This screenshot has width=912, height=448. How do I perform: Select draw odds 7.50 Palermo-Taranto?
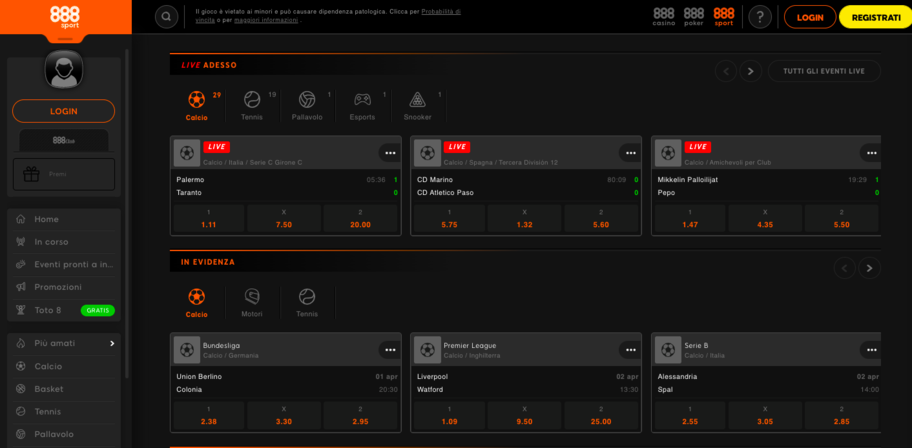click(x=284, y=219)
